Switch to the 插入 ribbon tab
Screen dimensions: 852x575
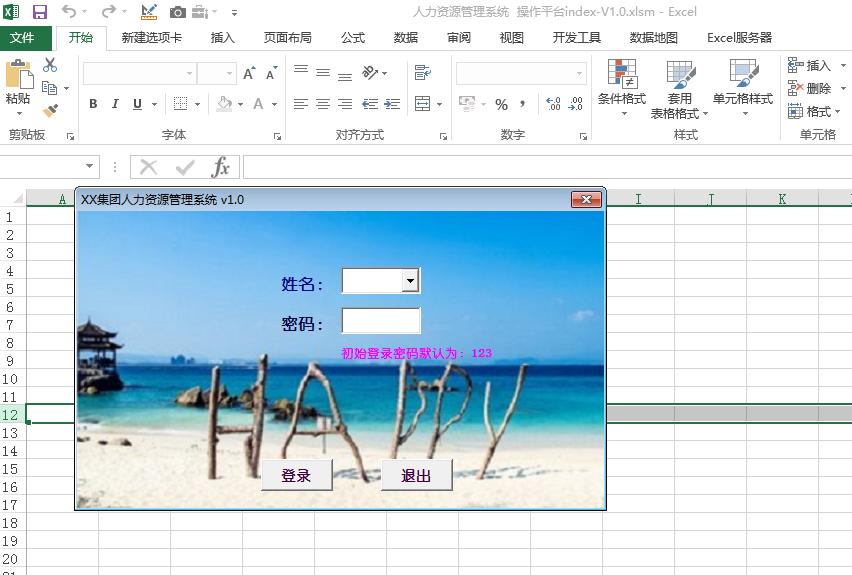[x=223, y=38]
